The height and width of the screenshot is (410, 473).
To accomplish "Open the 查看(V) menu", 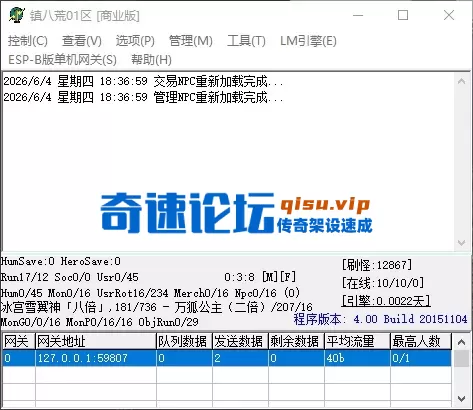I will click(82, 41).
